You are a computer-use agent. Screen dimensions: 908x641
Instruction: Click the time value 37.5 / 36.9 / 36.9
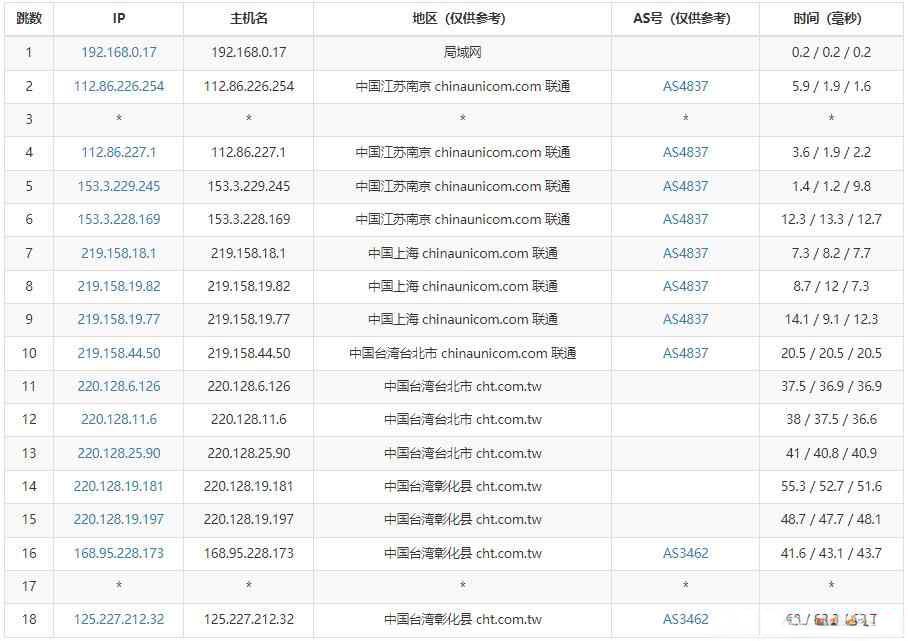coord(832,386)
